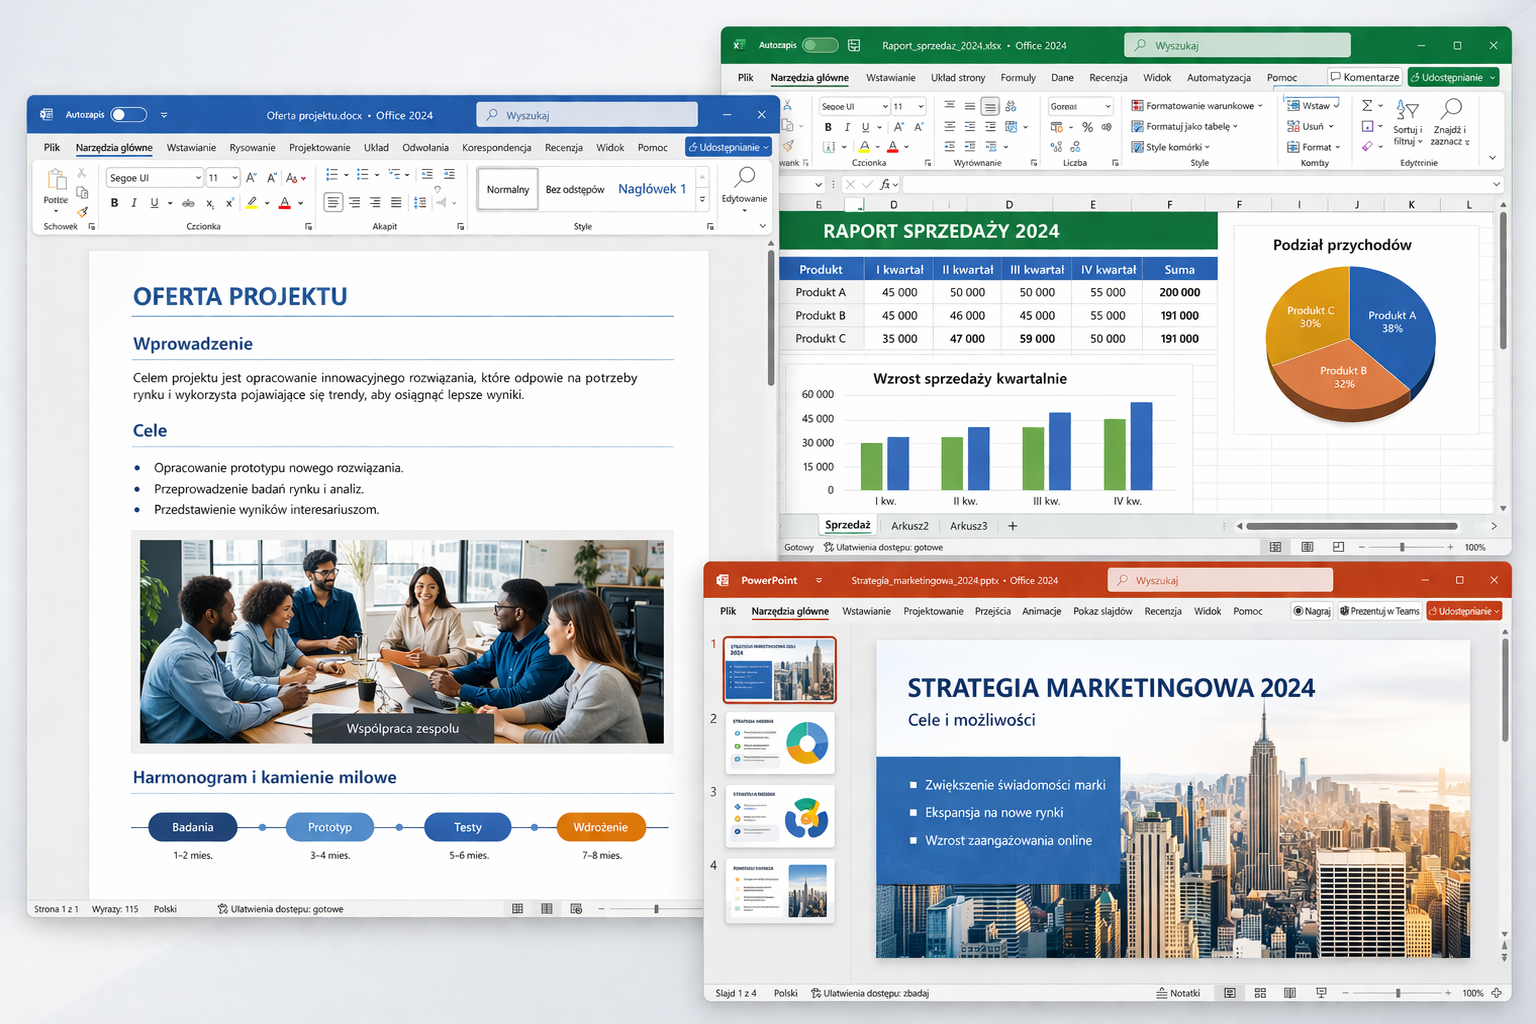The width and height of the screenshot is (1536, 1024).
Task: Click the Format Painter brush in Word
Action: point(83,212)
